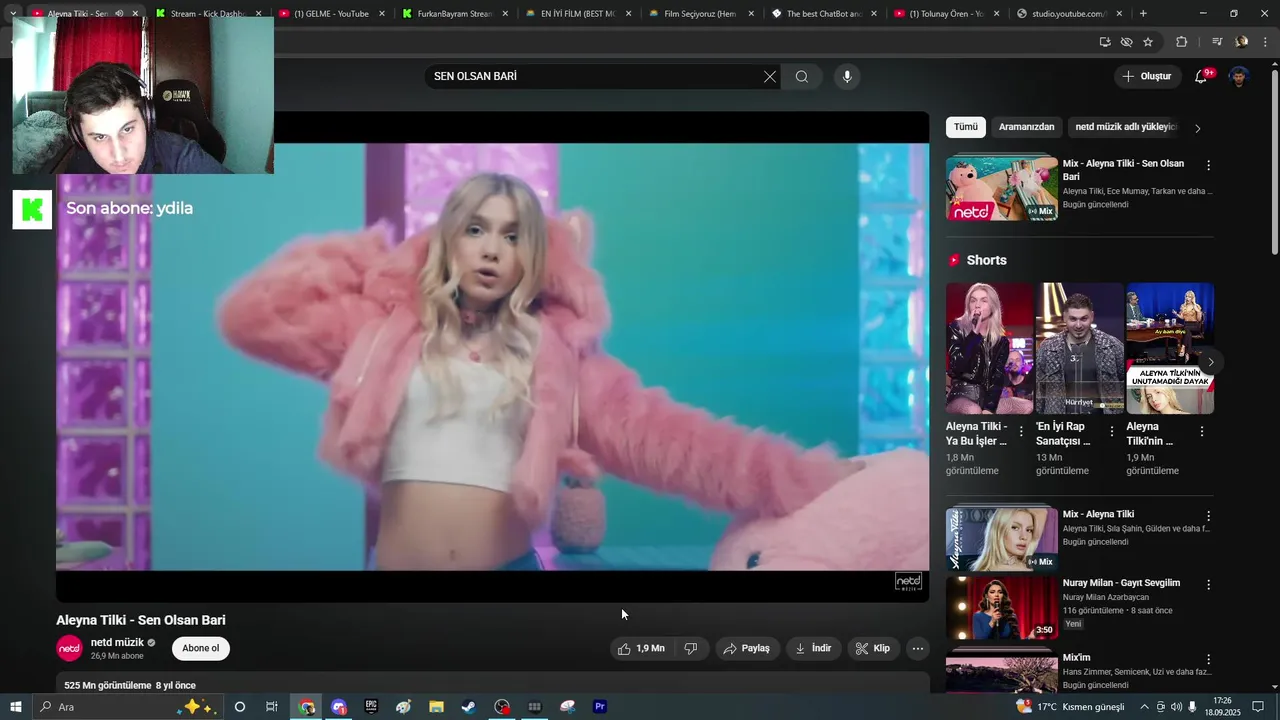Image resolution: width=1280 pixels, height=720 pixels.
Task: Open options for short 'En İyi Rap Sanatçısı
Action: coord(1111,431)
